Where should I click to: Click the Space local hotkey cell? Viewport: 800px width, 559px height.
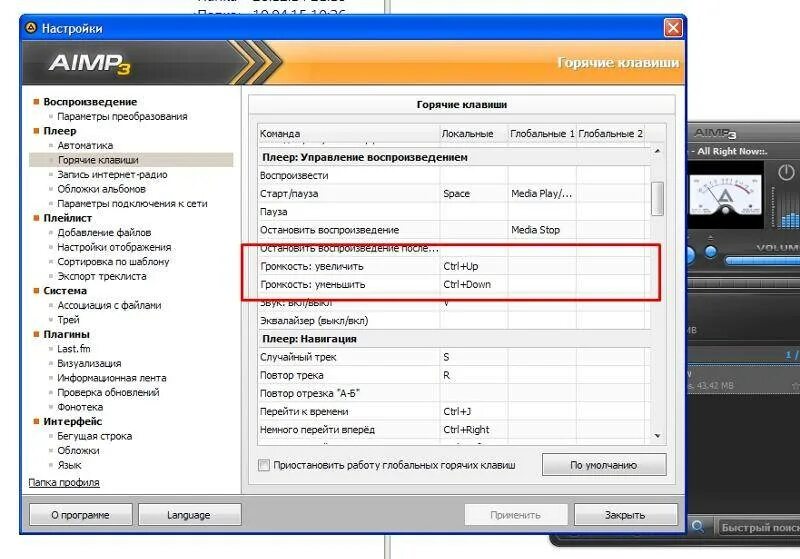pyautogui.click(x=473, y=194)
